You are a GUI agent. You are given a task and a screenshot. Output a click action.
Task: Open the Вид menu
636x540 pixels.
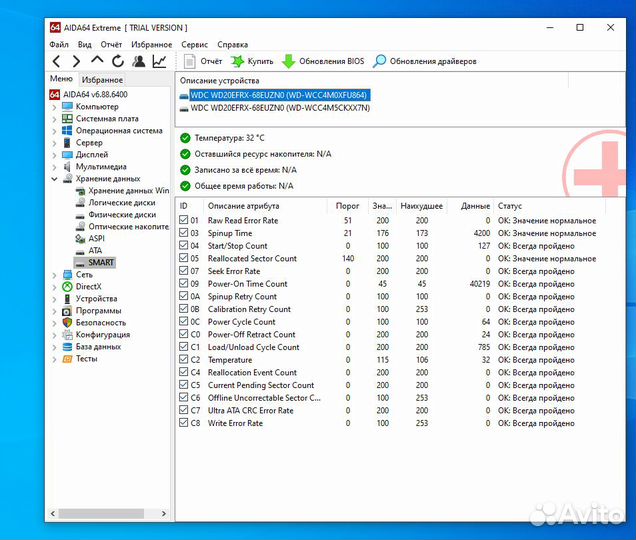click(x=85, y=45)
